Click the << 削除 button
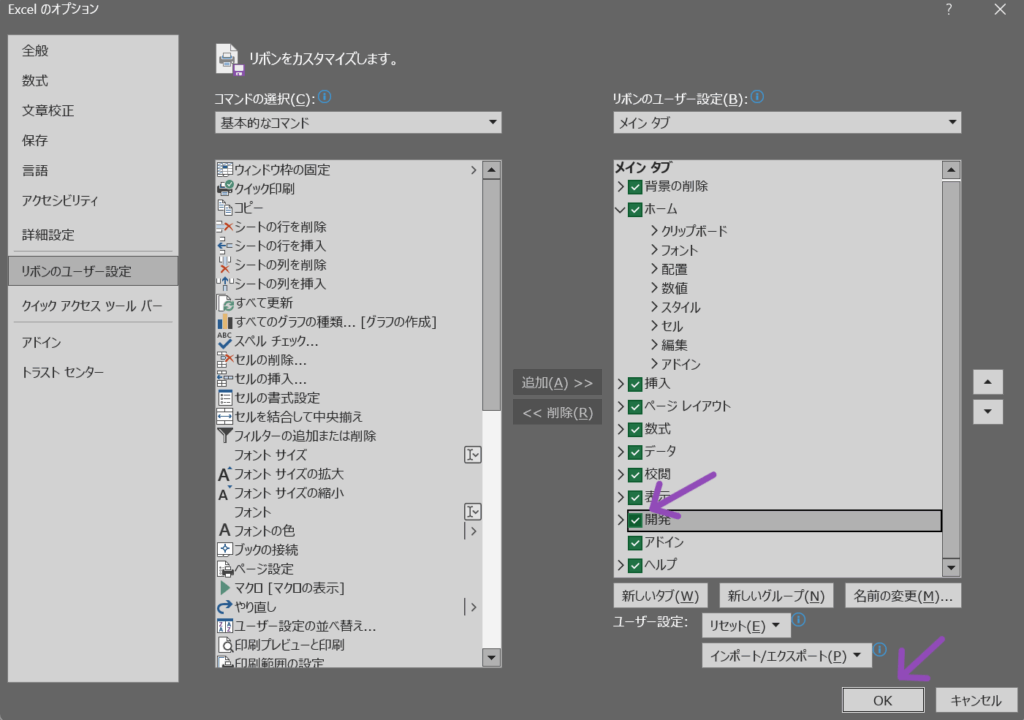This screenshot has height=720, width=1024. click(x=557, y=413)
